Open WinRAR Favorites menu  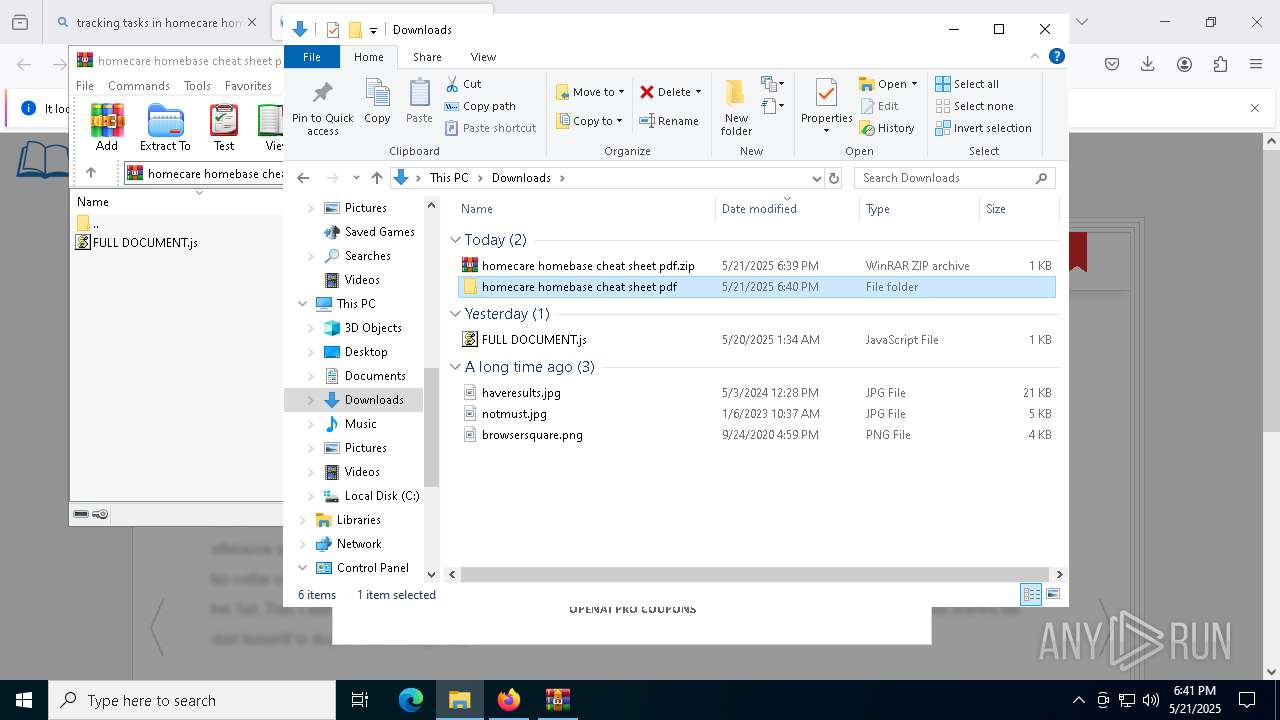pos(248,86)
